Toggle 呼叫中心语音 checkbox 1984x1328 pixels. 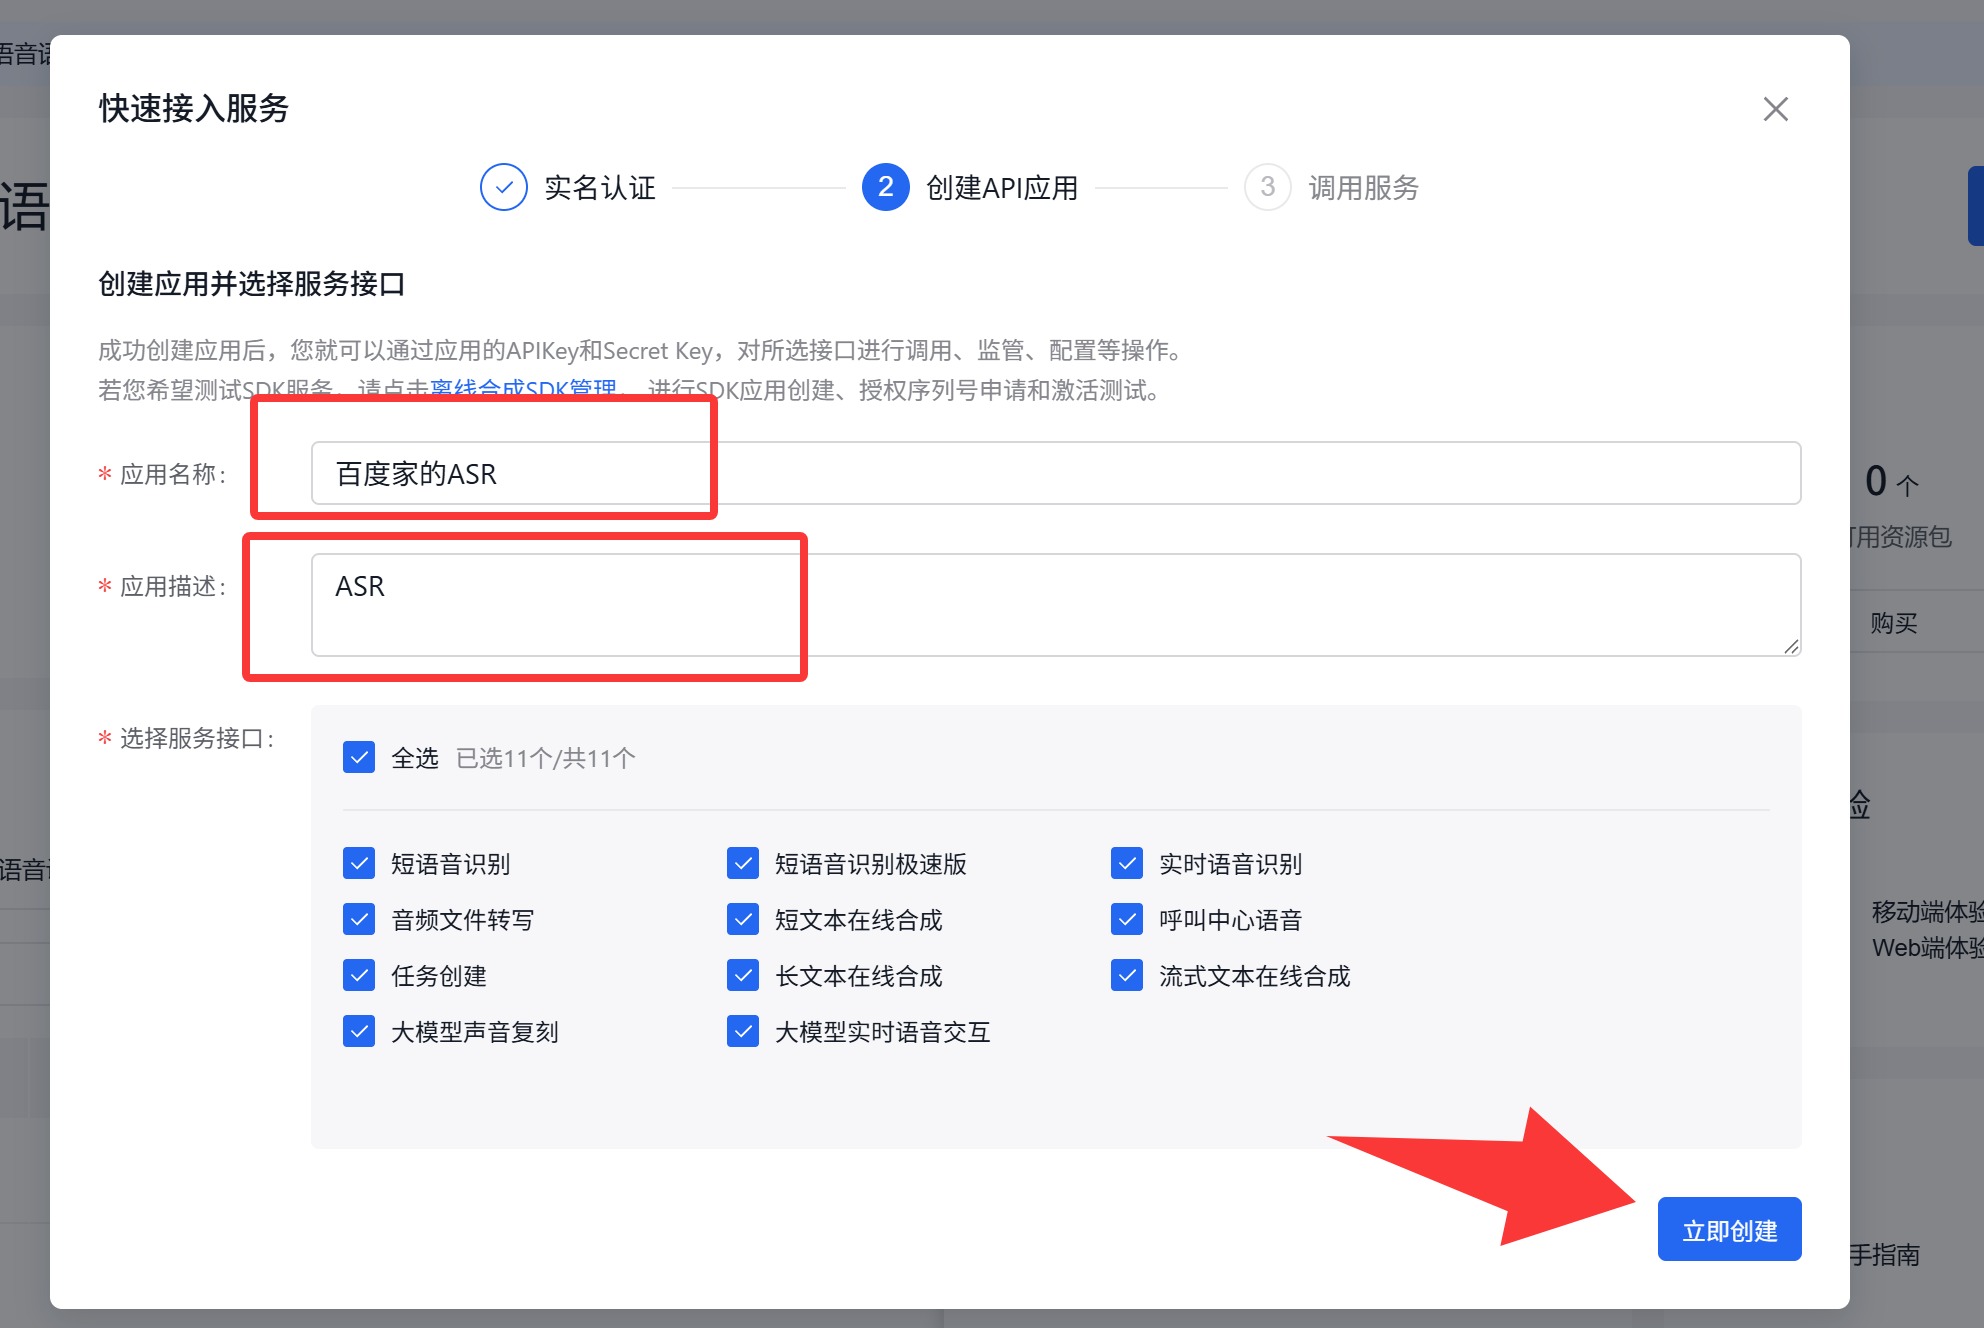pos(1127,919)
